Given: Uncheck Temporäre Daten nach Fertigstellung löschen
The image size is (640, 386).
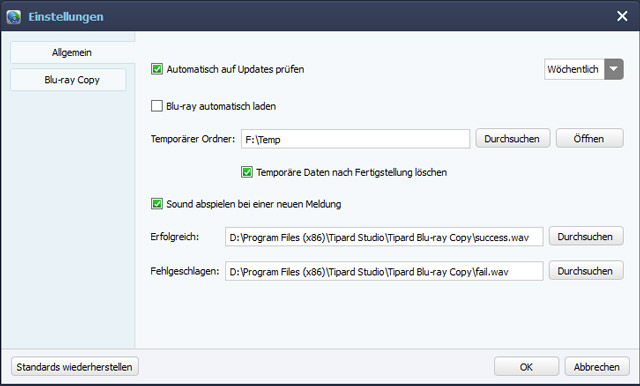Looking at the screenshot, I should (x=247, y=172).
